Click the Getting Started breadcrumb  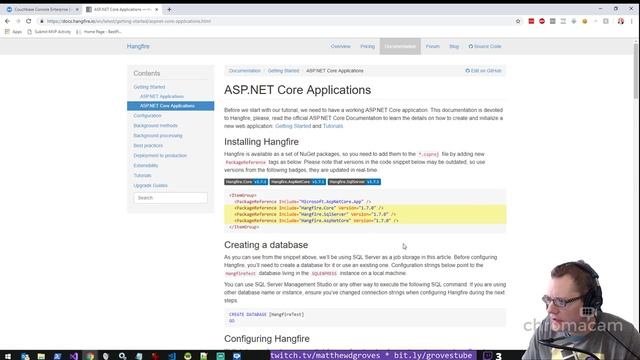pos(283,71)
